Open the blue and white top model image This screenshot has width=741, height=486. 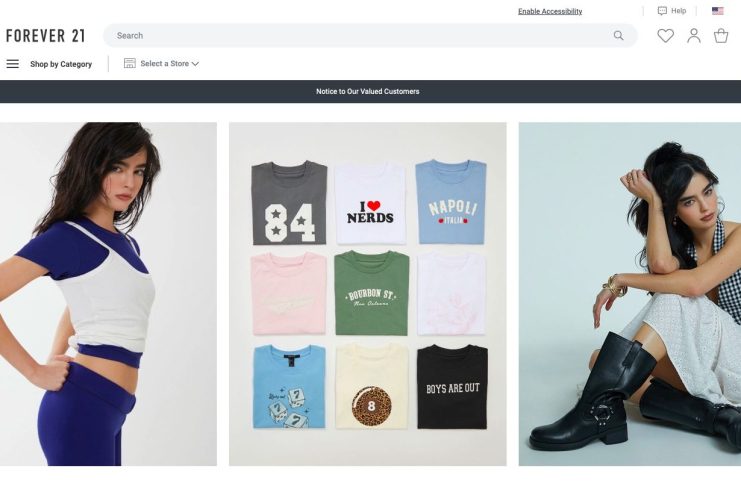(108, 294)
